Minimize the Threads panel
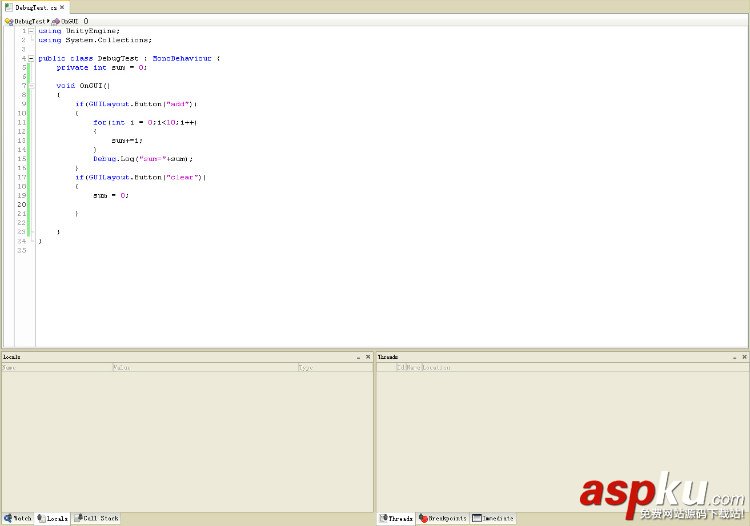Viewport: 750px width, 526px height. 735,357
